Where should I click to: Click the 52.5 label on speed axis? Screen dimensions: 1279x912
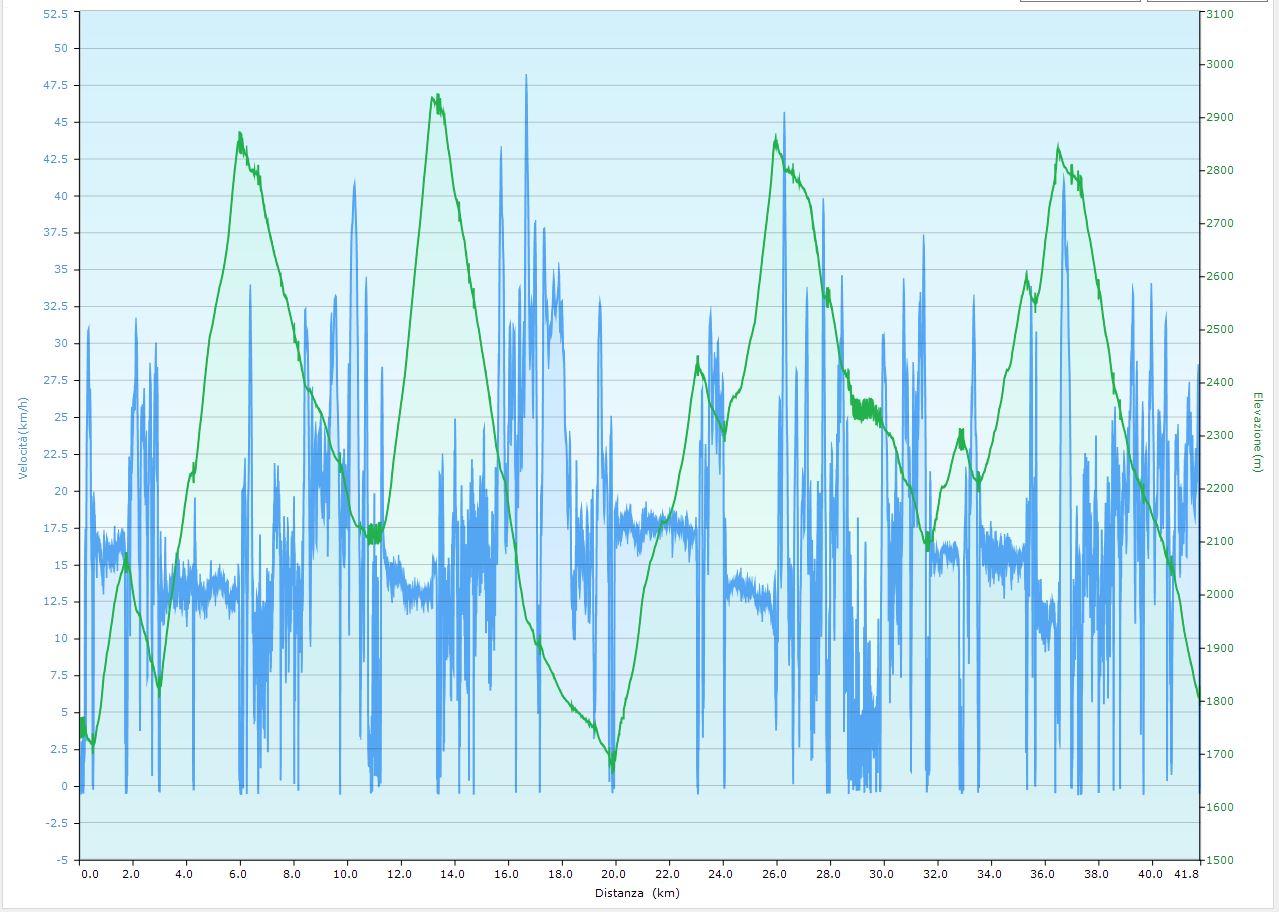[x=56, y=14]
